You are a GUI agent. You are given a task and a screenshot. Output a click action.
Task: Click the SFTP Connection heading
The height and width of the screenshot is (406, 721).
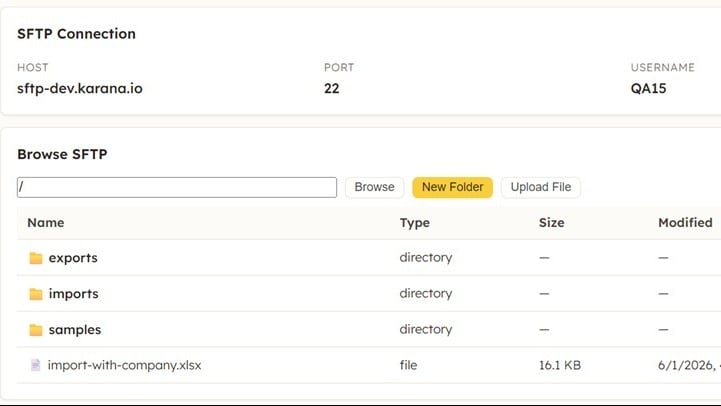point(76,34)
